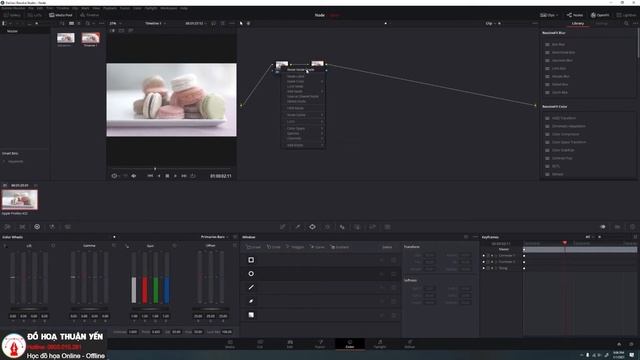Select the Polygon pen window row
The image size is (640, 360).
(320, 287)
